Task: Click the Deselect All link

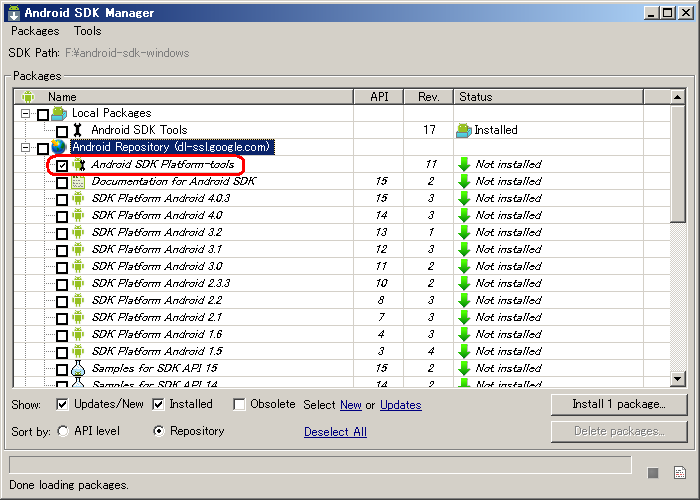Action: click(x=335, y=432)
